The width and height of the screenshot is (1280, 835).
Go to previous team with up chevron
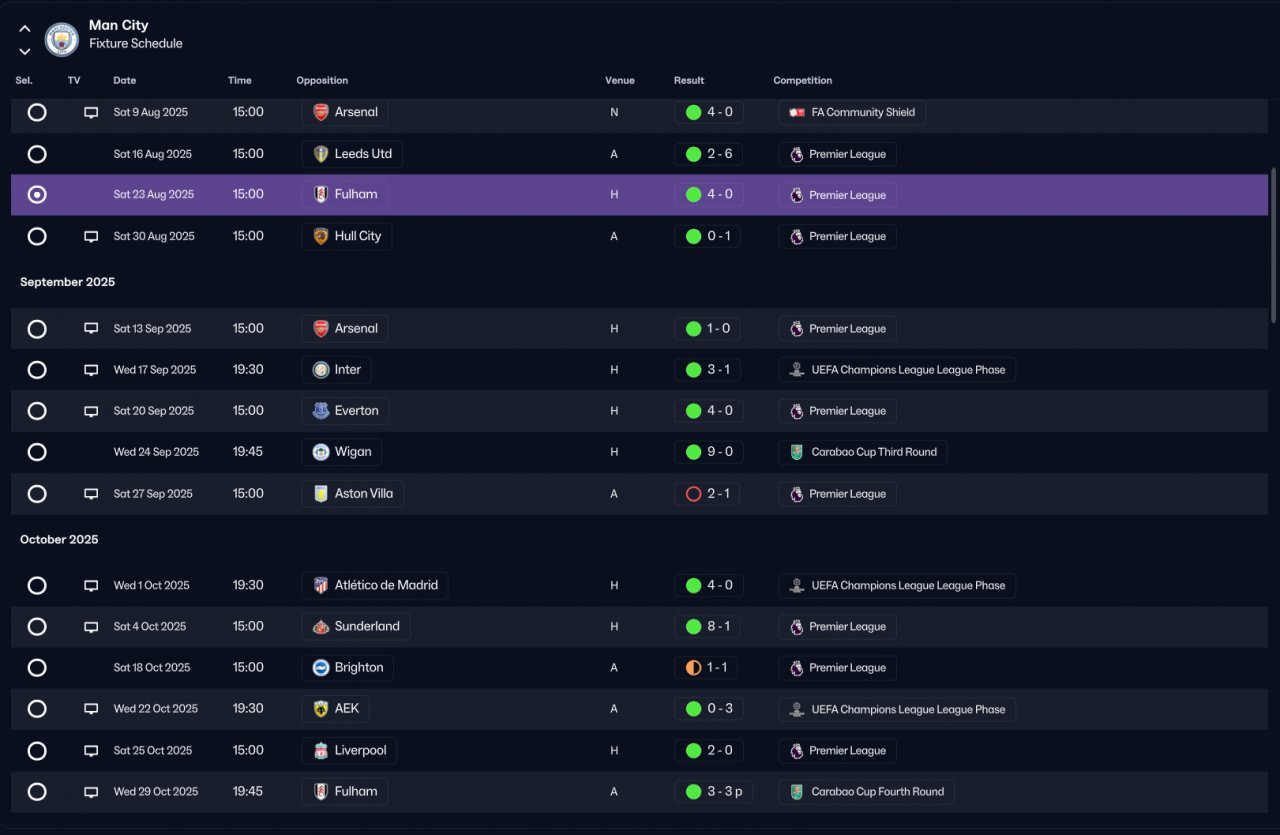(25, 29)
